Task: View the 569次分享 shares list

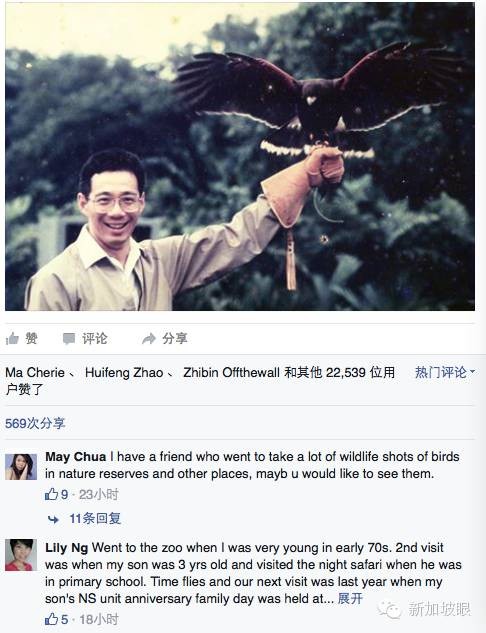Action: (35, 423)
